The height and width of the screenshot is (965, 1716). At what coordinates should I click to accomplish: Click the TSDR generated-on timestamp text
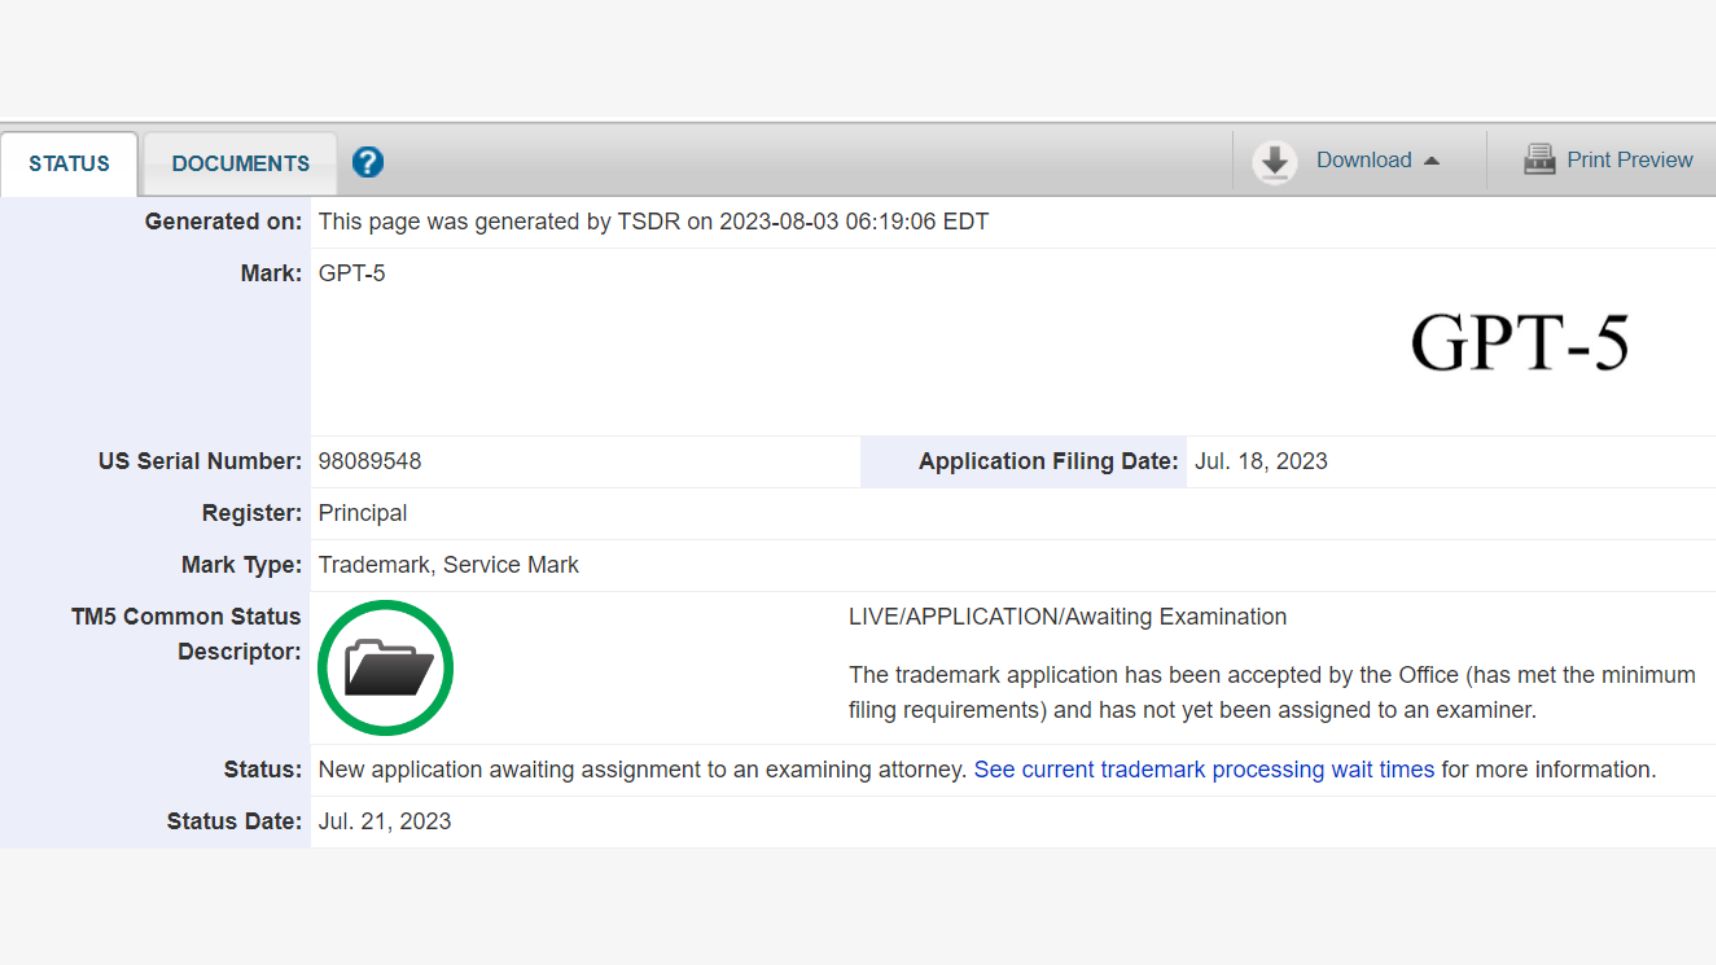653,221
